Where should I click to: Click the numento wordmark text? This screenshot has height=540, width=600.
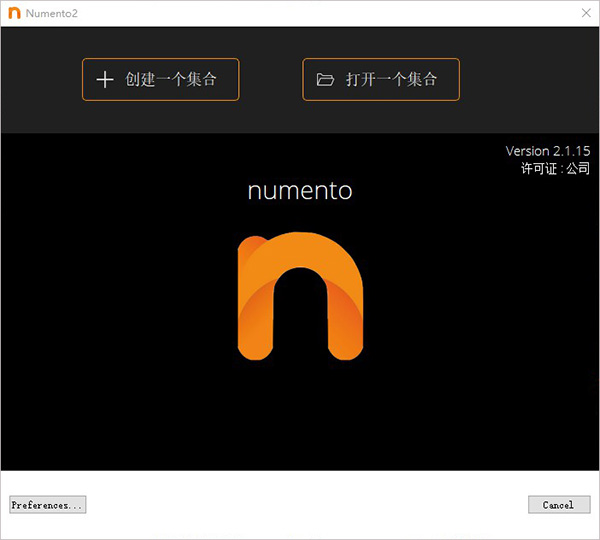pyautogui.click(x=300, y=191)
